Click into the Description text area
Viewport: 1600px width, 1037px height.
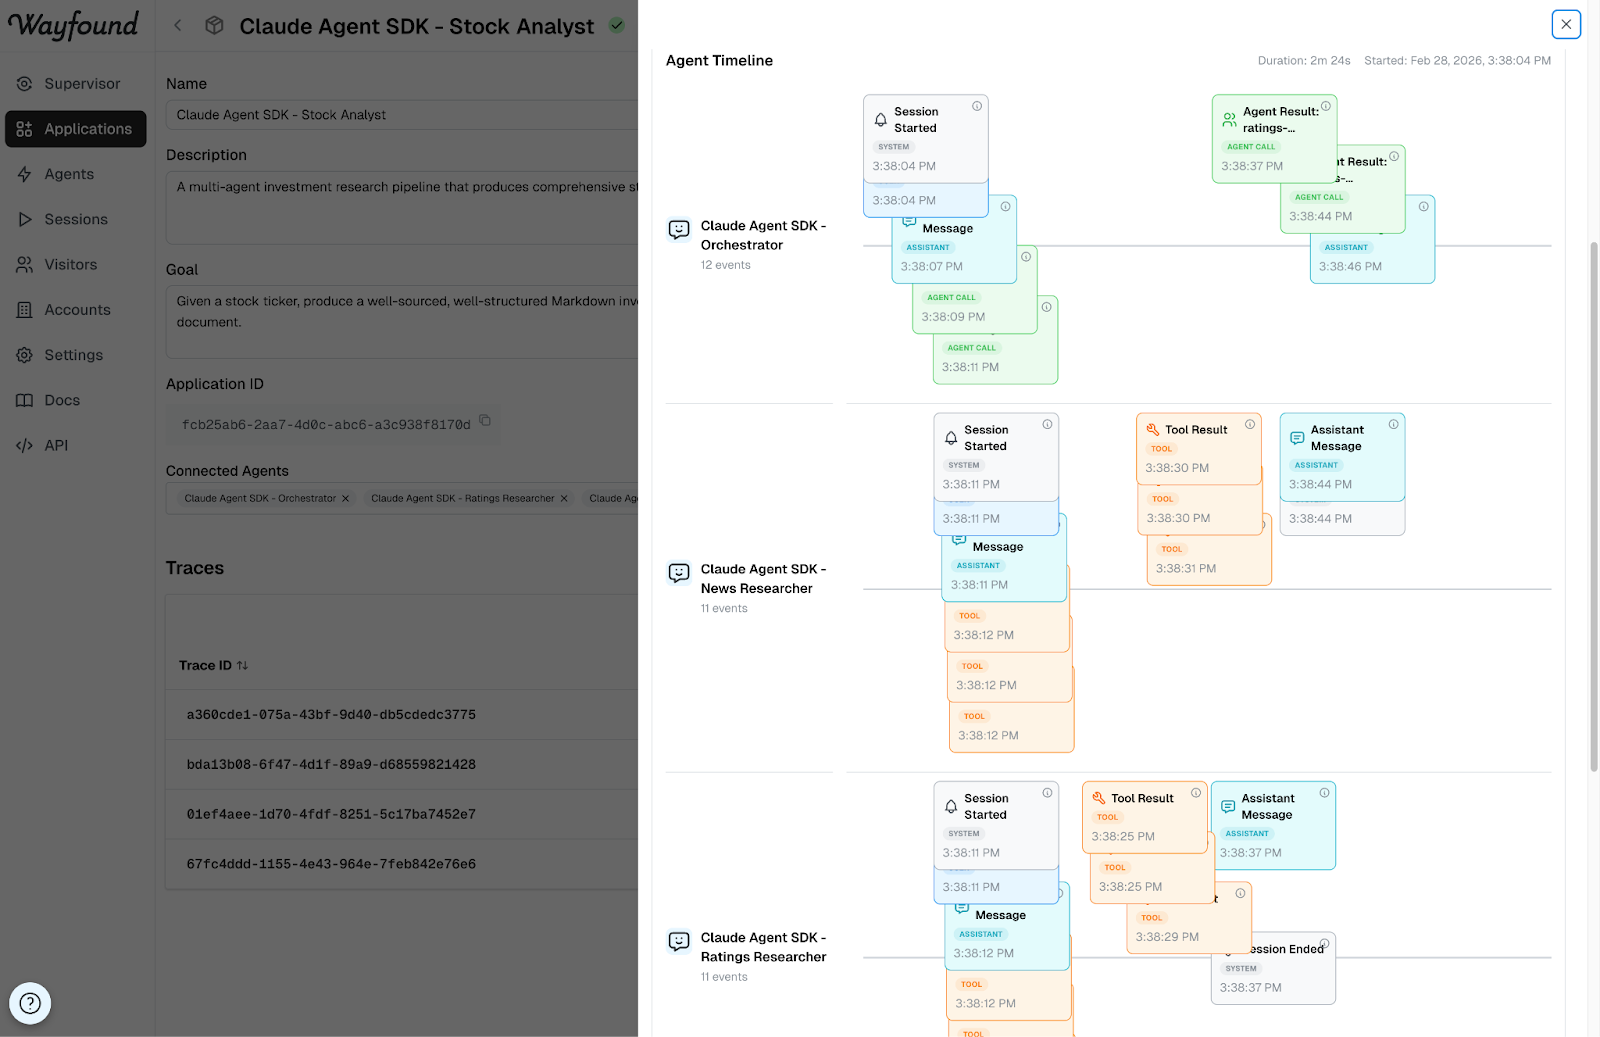(x=402, y=207)
